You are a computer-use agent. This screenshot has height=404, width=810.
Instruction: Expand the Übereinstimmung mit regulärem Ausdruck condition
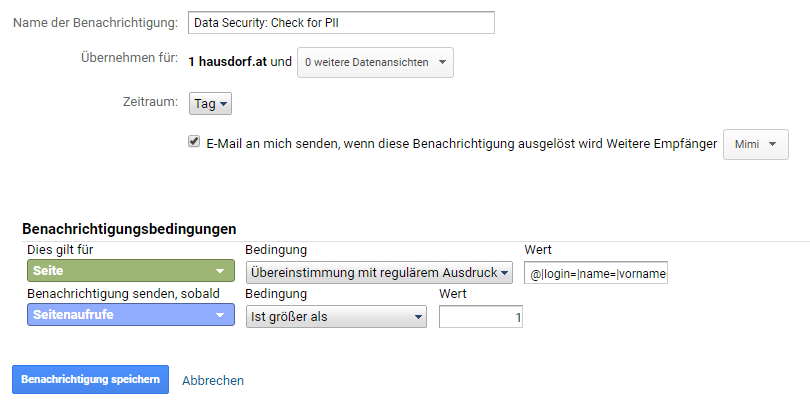(x=374, y=272)
